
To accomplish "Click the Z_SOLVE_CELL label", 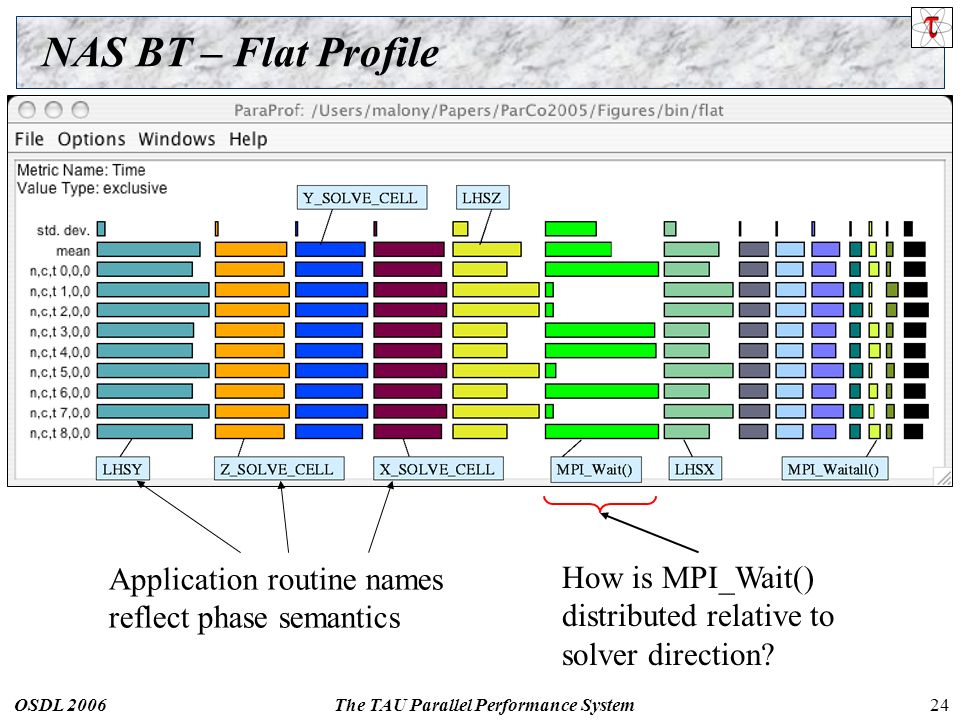I will [x=279, y=469].
